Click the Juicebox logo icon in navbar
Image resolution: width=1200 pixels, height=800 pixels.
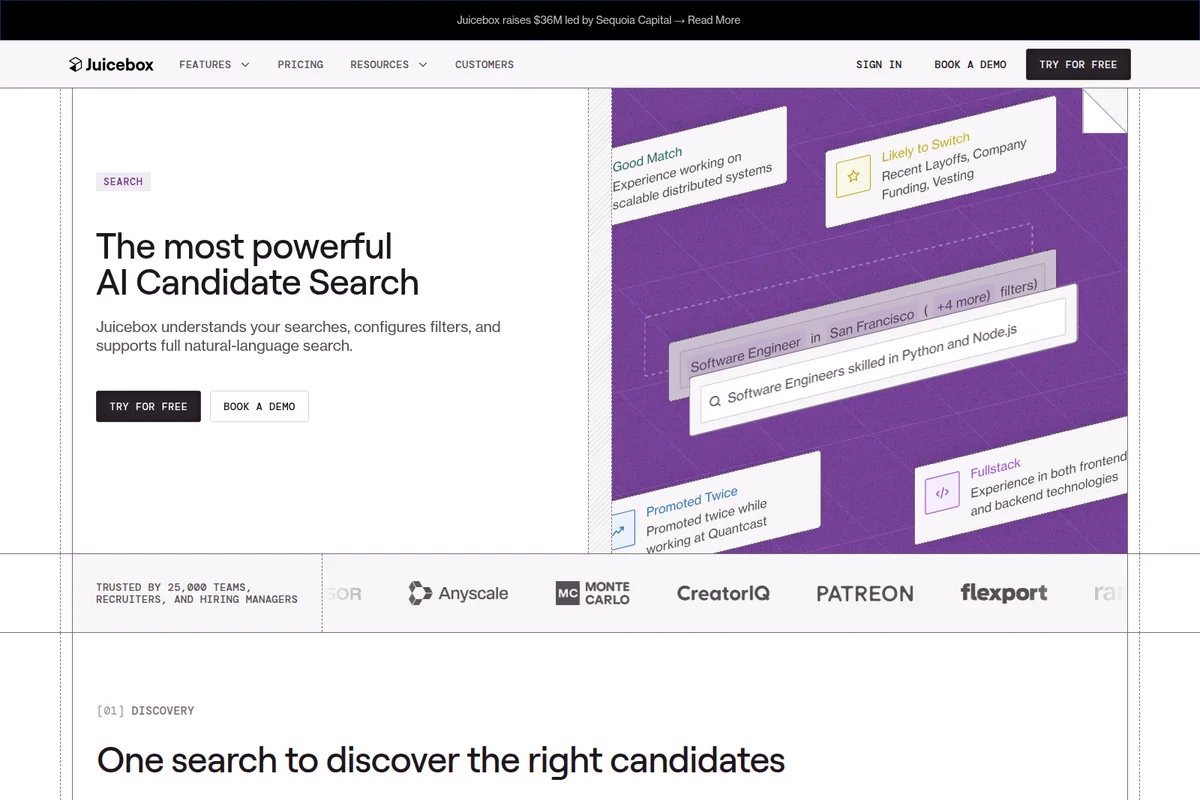tap(77, 63)
